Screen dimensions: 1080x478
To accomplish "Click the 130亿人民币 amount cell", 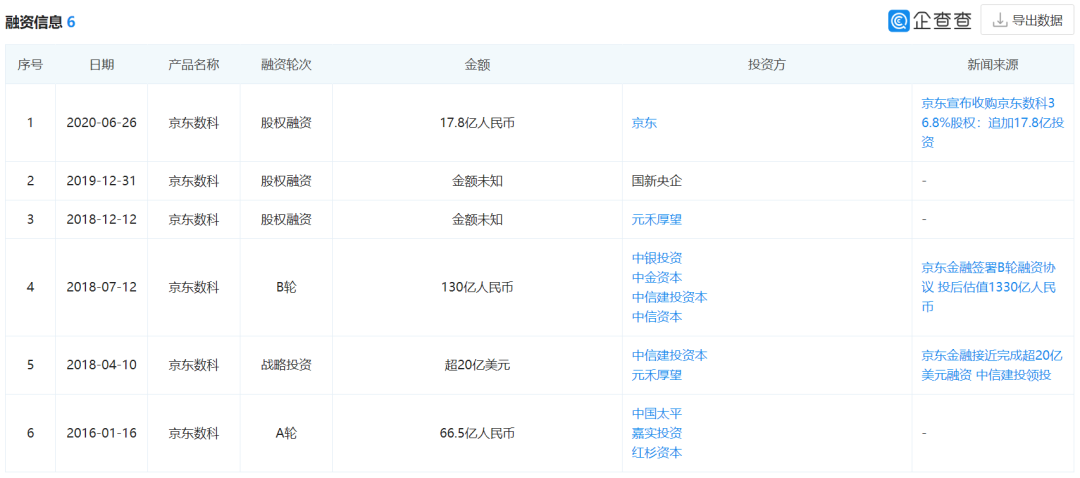I will point(477,287).
